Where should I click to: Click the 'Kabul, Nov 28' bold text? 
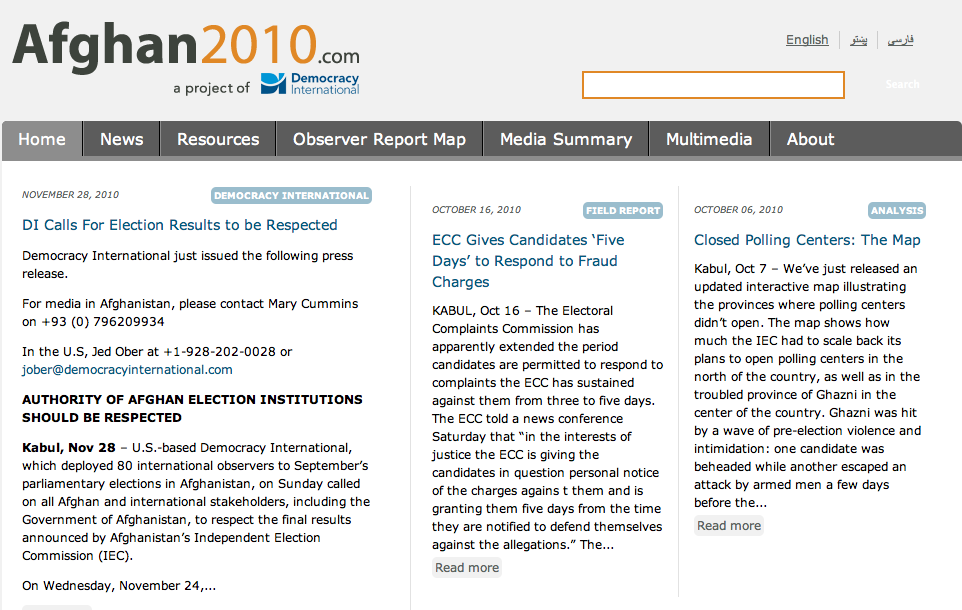click(69, 448)
